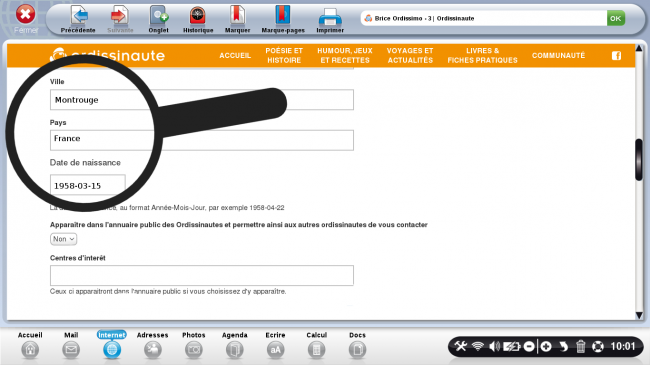The image size is (650, 365).
Task: Open the settings tools icon
Action: (x=461, y=346)
